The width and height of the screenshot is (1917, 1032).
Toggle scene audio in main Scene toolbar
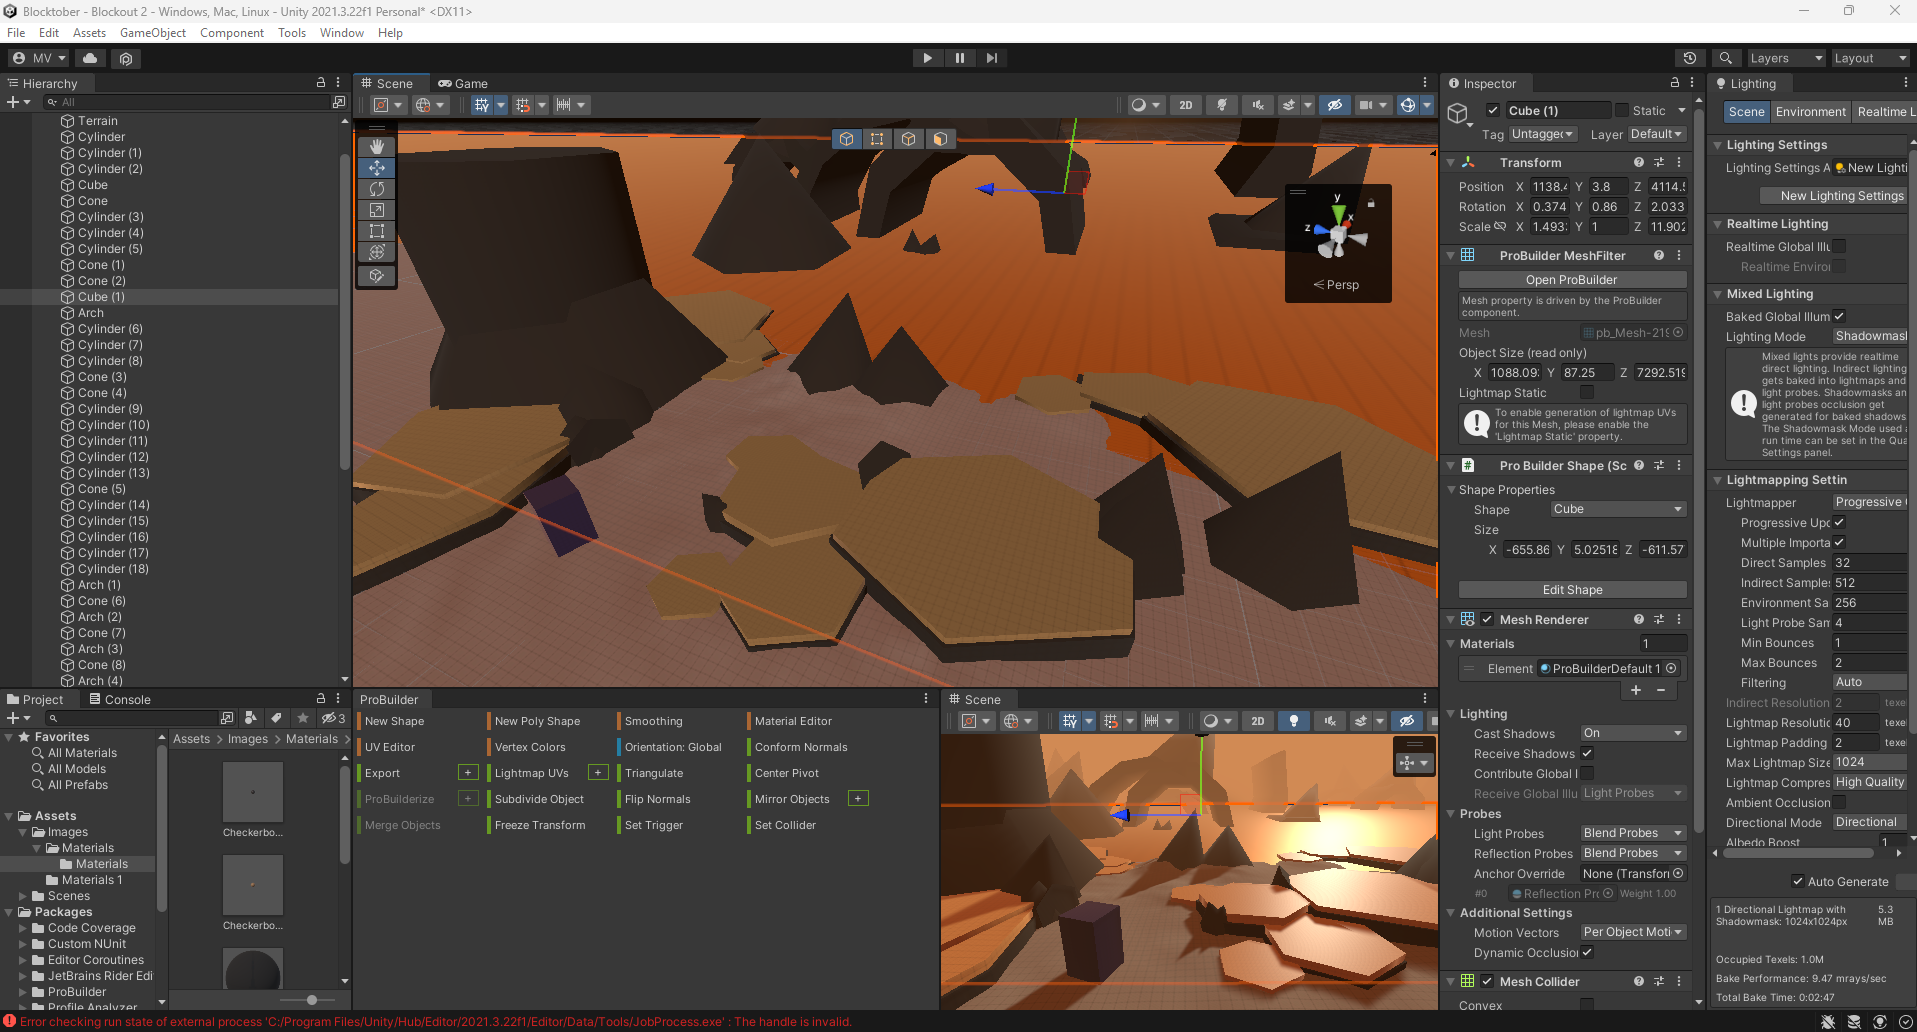coord(1257,105)
